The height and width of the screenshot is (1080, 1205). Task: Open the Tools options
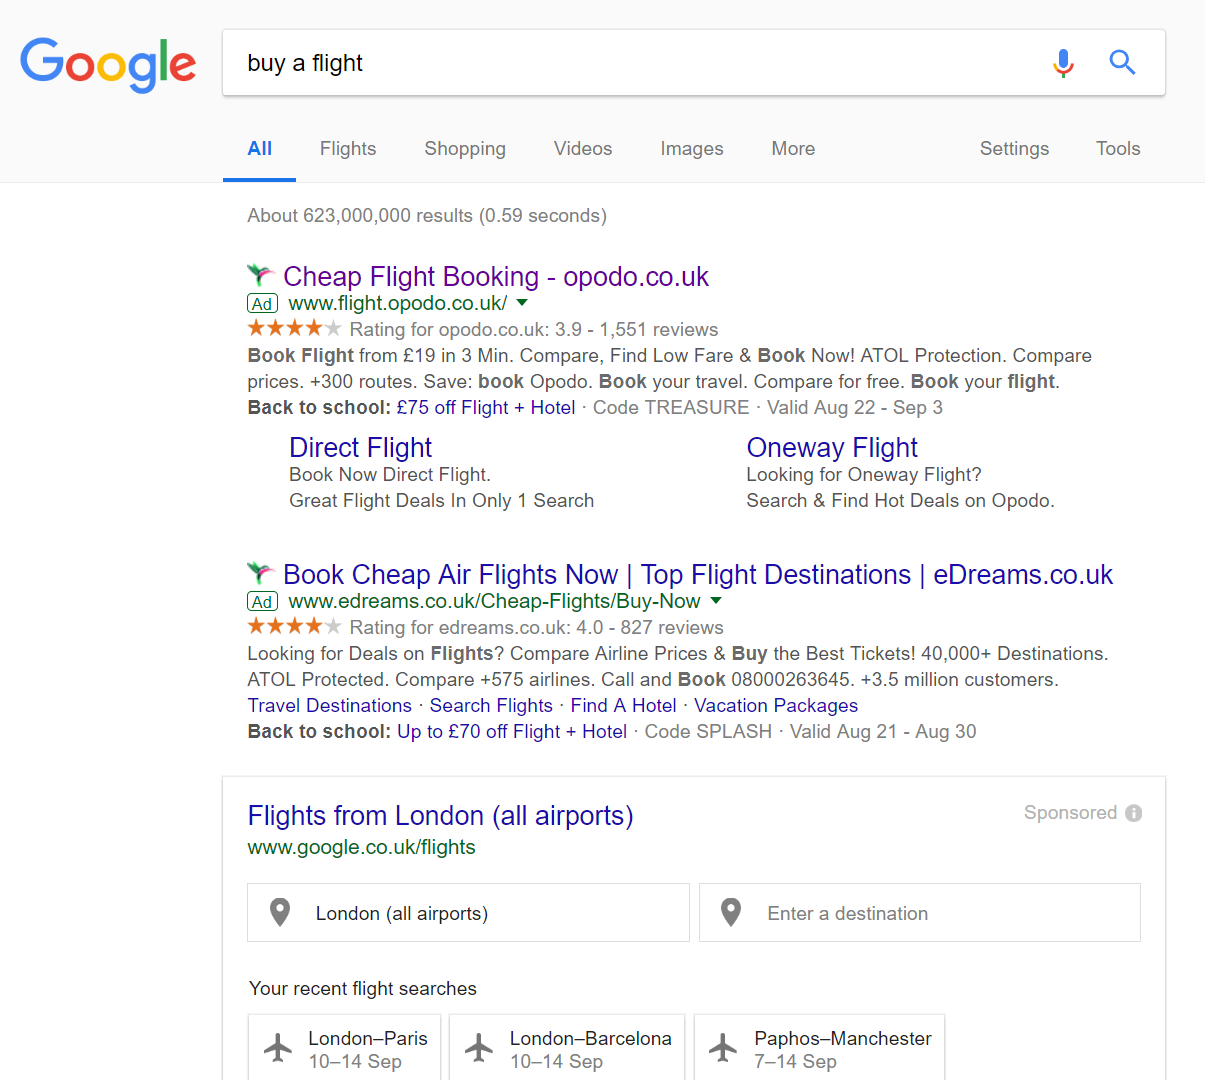click(1118, 149)
